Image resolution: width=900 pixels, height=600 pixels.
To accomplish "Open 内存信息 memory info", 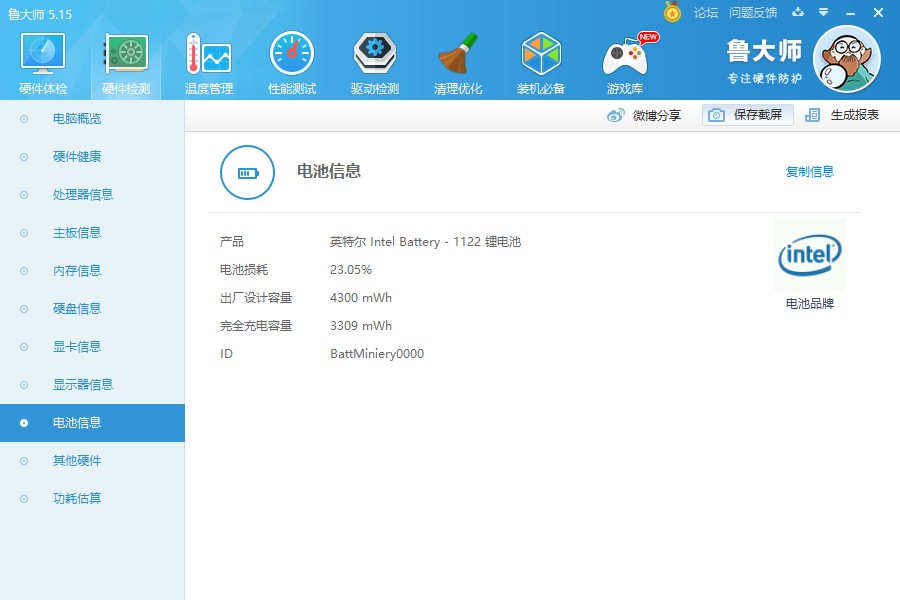I will pos(77,270).
